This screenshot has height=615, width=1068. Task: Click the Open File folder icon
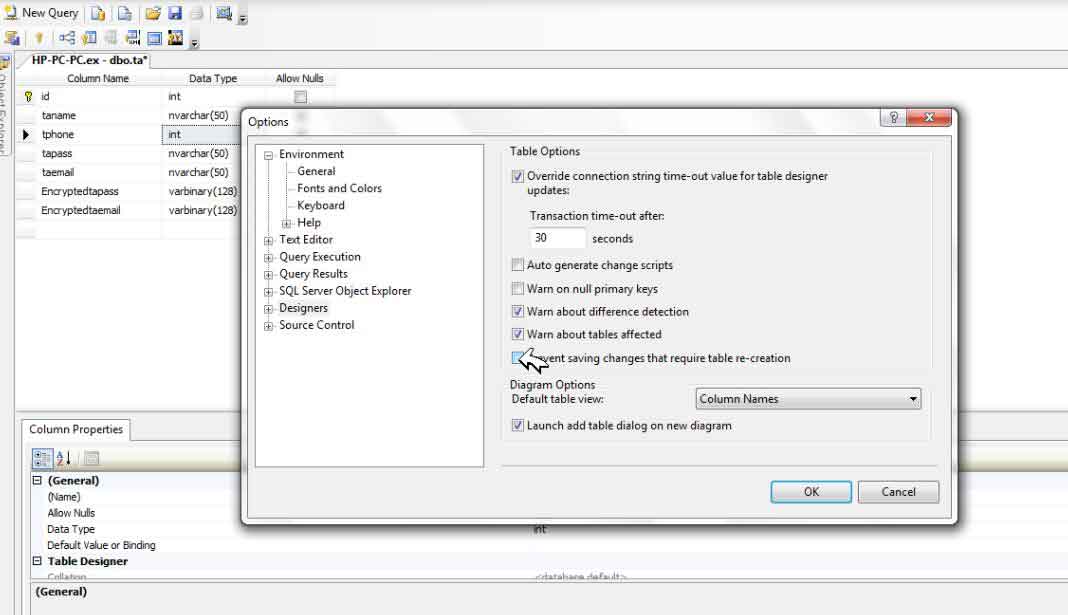pos(152,13)
